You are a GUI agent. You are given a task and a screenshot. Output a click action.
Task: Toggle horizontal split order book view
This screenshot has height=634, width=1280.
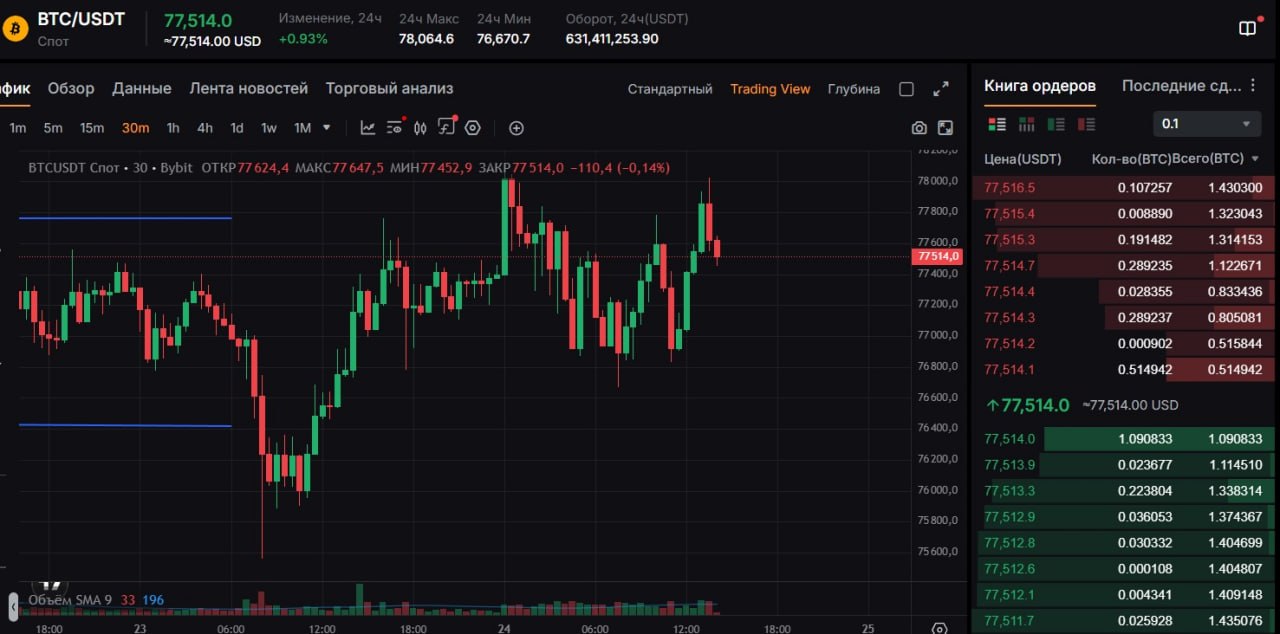point(1026,124)
